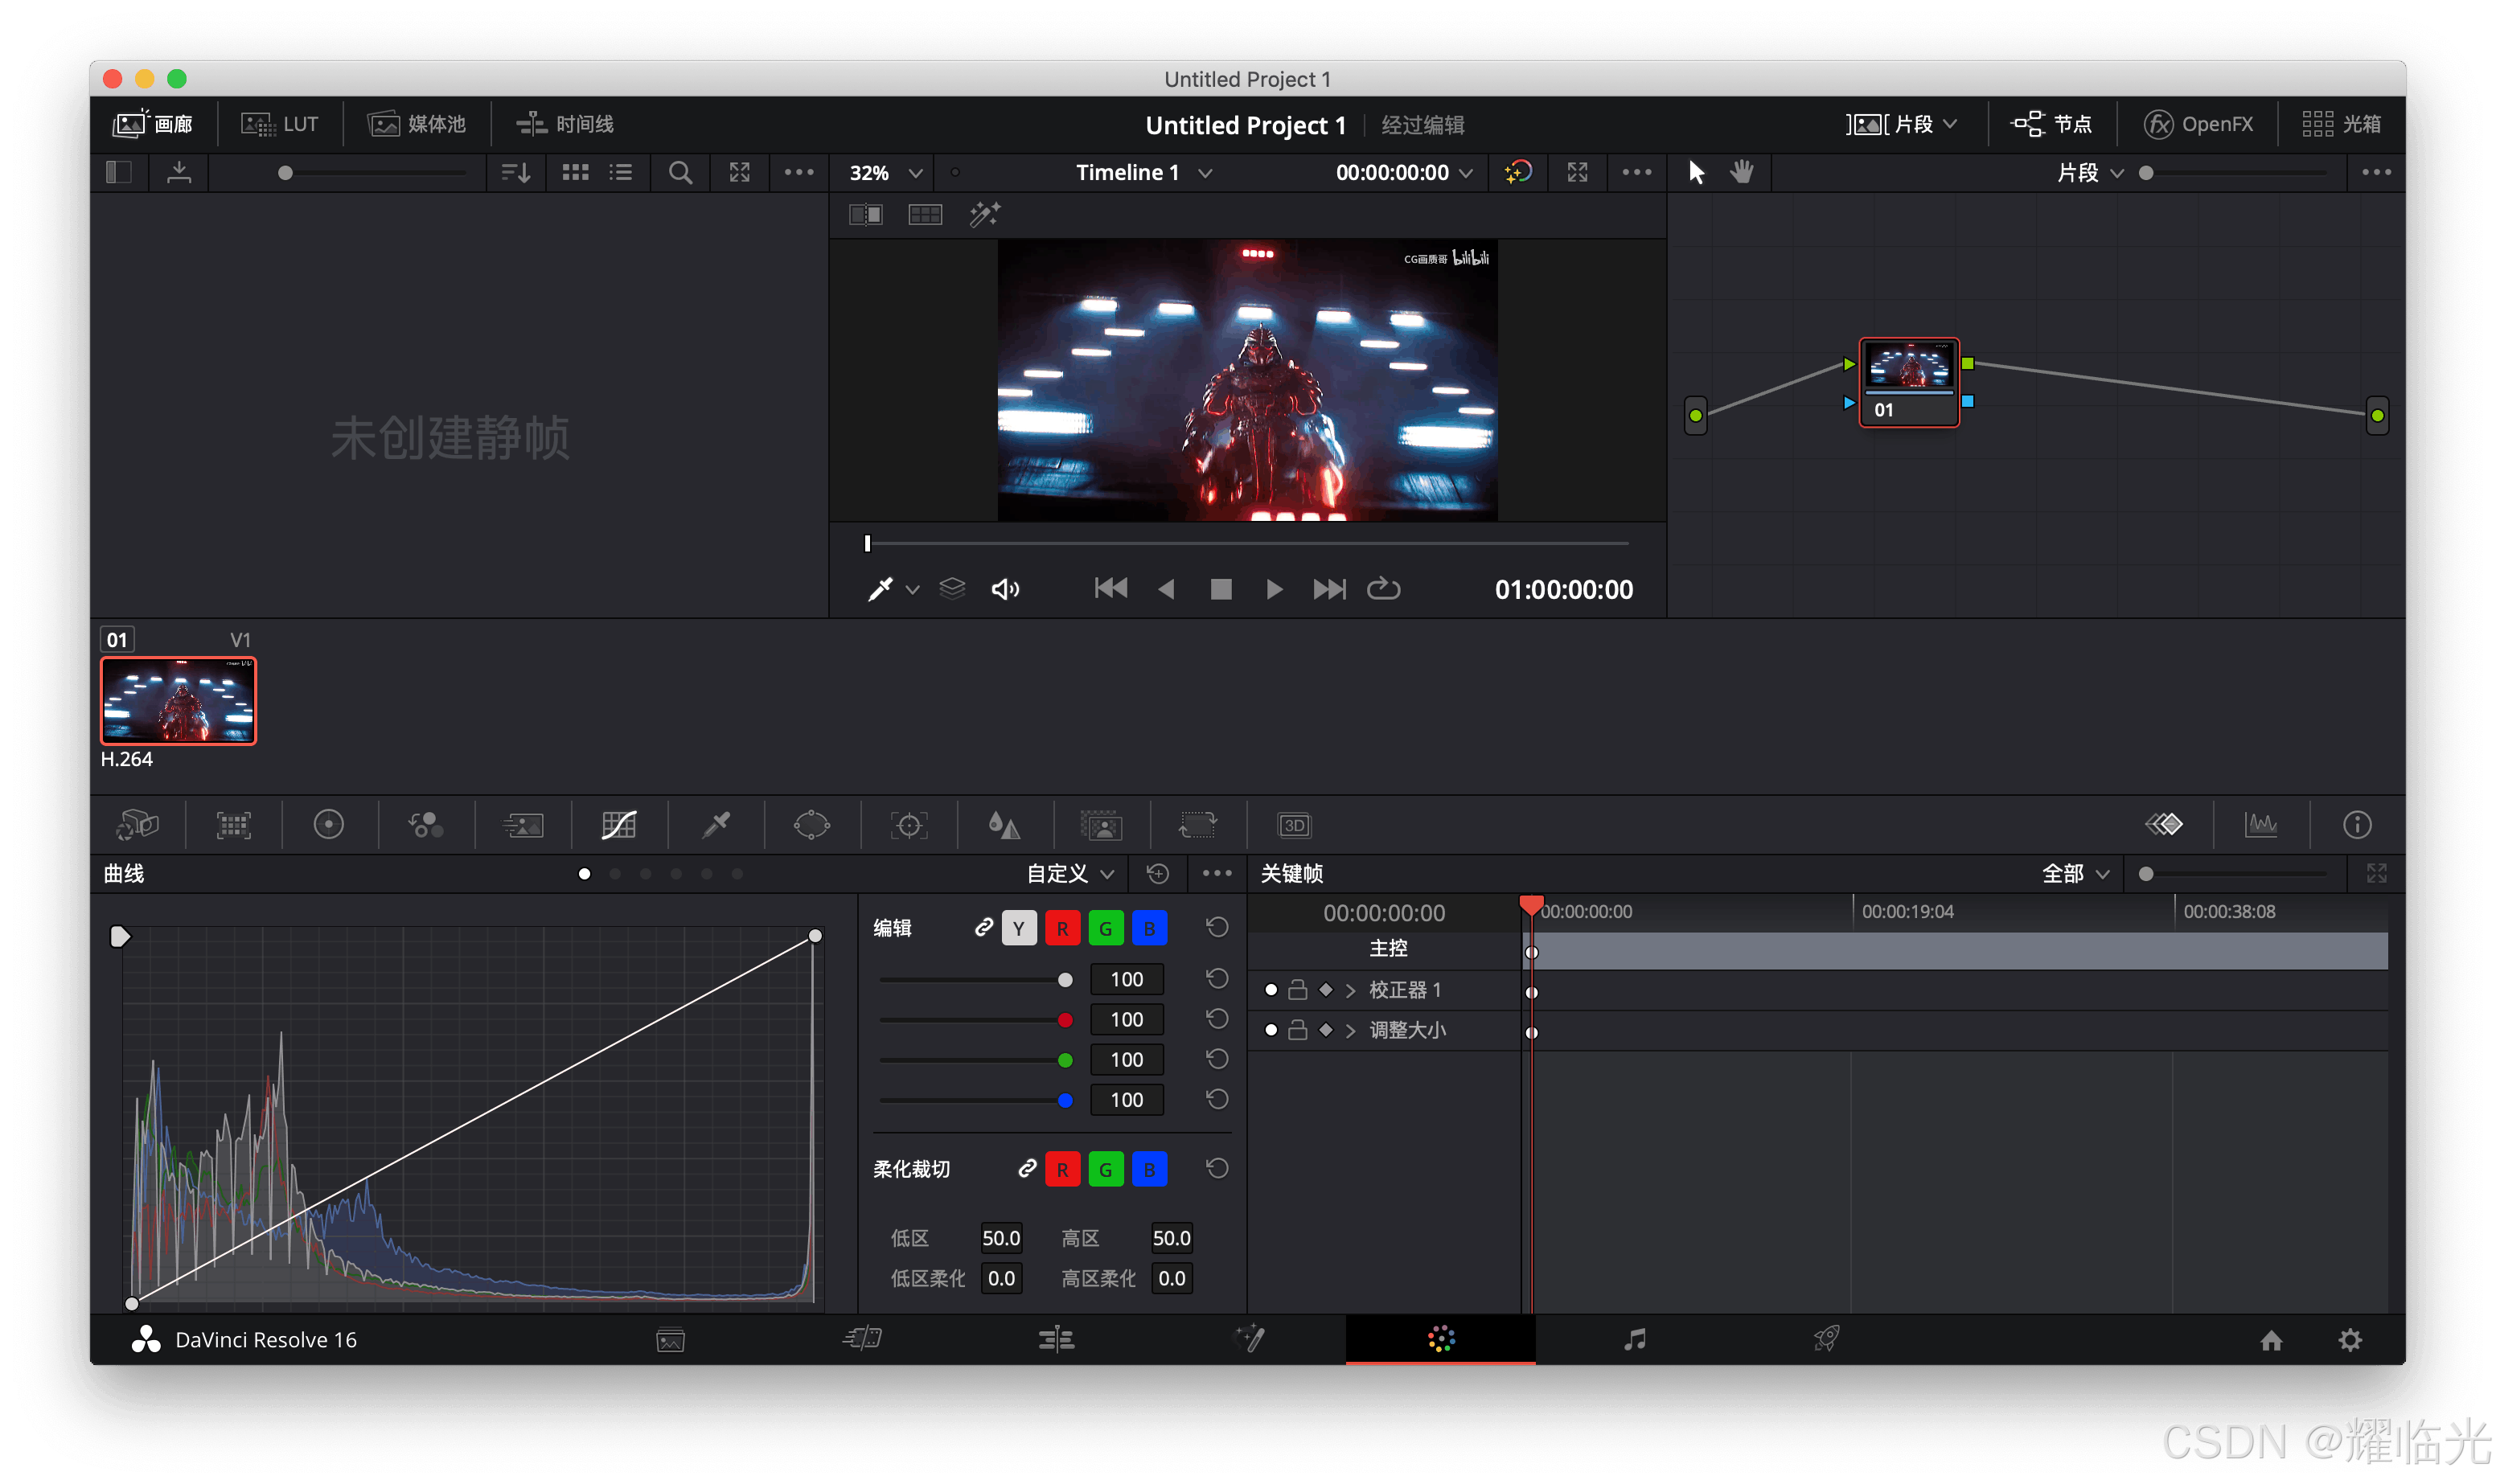This screenshot has width=2496, height=1484.
Task: Switch to the Fairlight audio page
Action: (x=1634, y=1339)
